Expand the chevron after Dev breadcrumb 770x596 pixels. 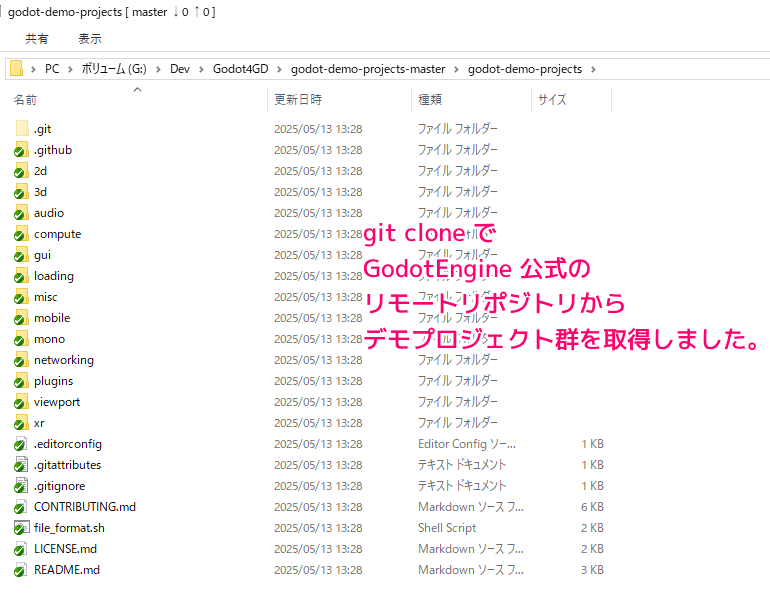point(201,69)
